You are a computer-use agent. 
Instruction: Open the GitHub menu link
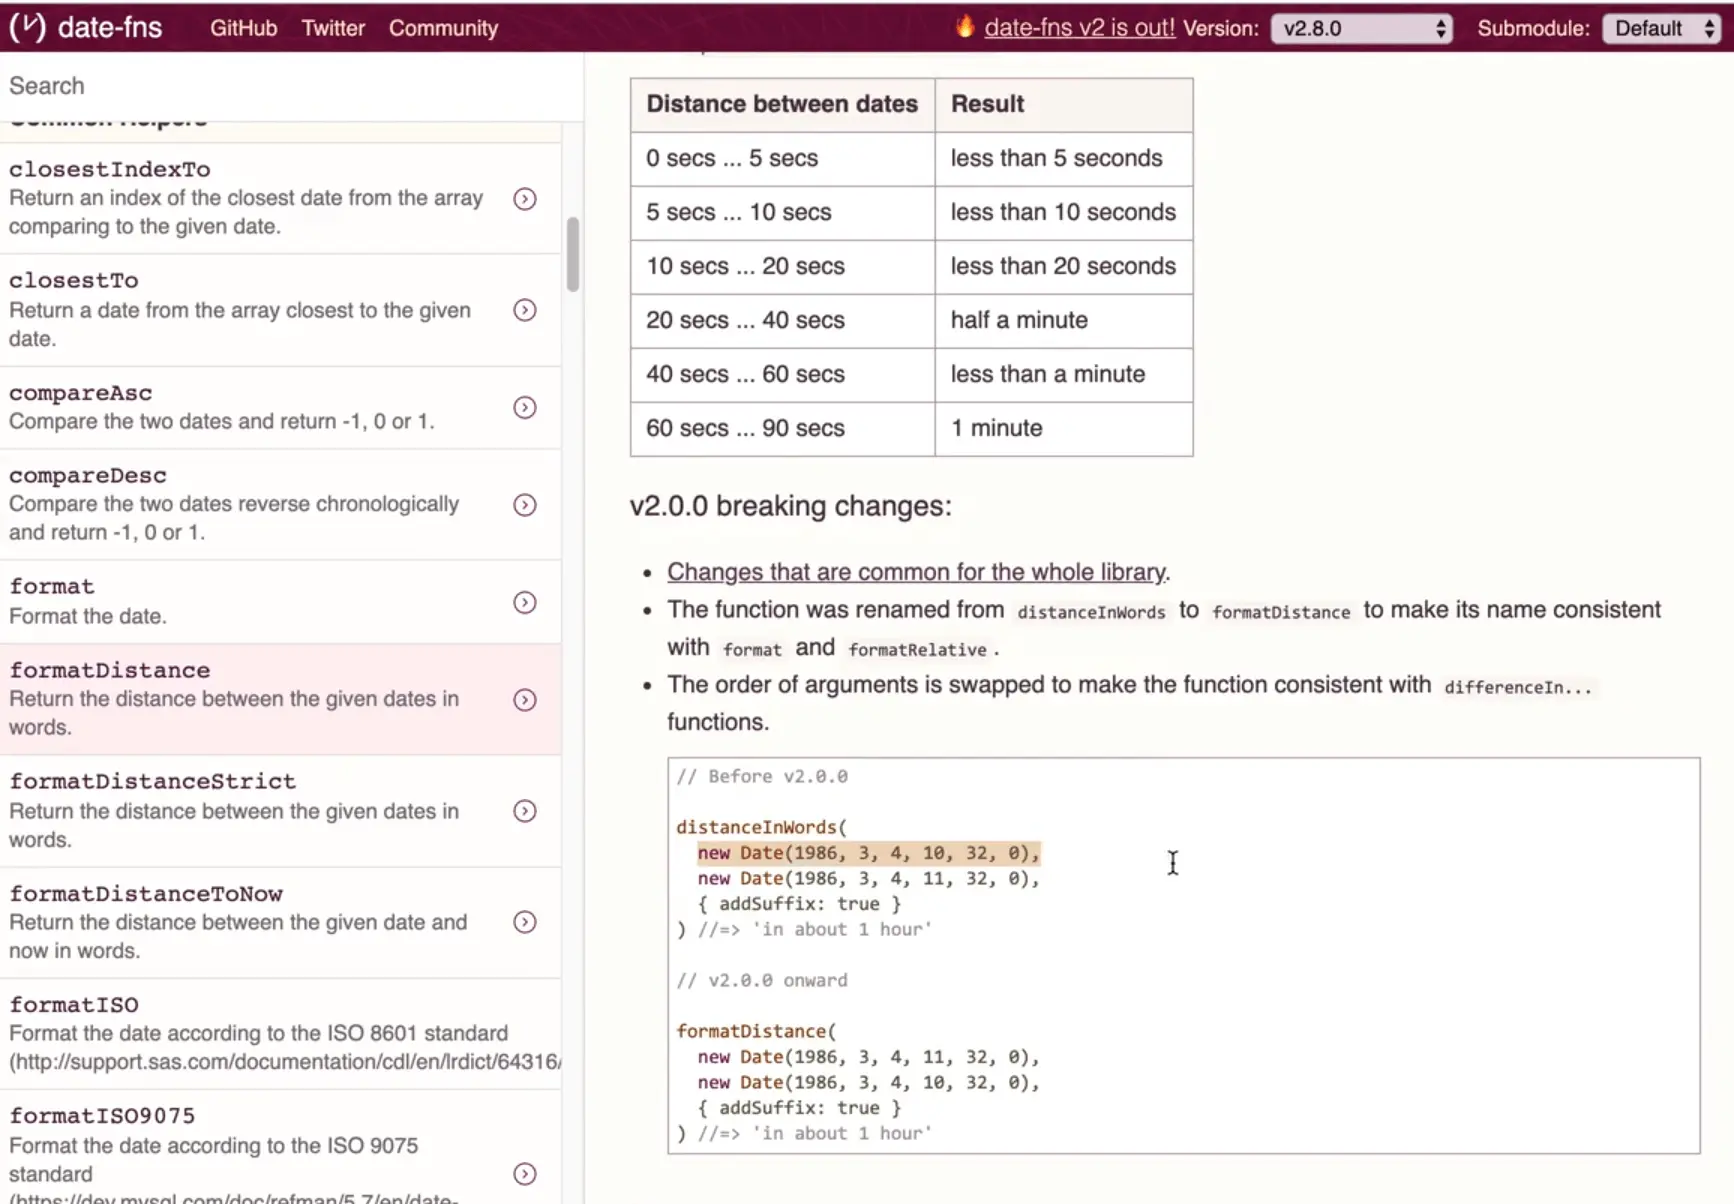tap(242, 28)
